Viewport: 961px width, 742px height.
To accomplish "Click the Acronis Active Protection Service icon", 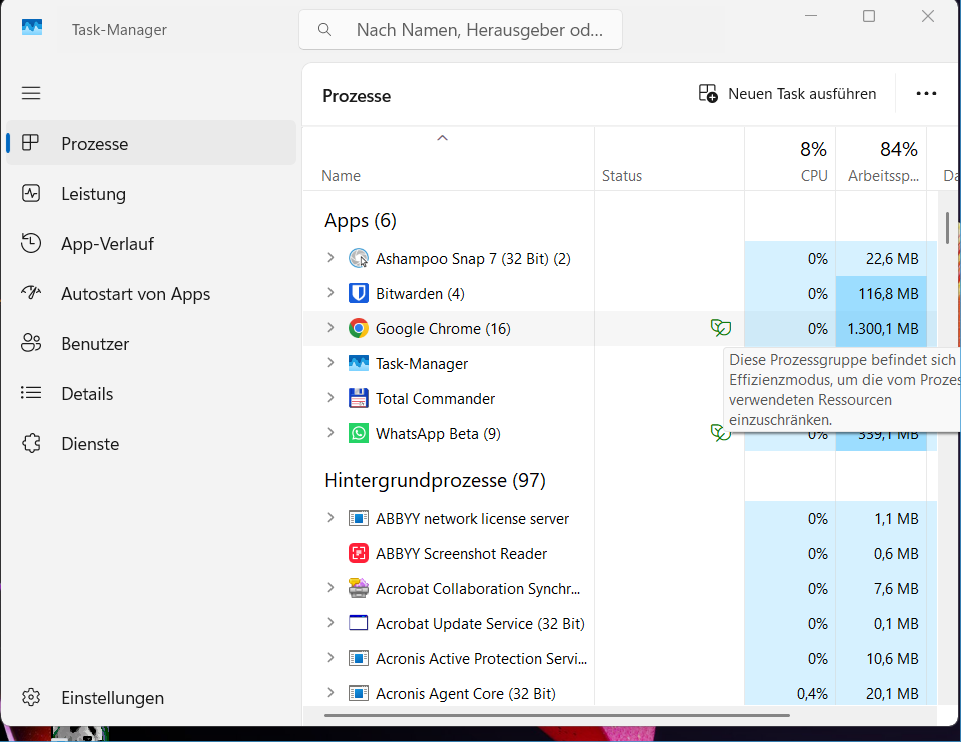I will [359, 658].
